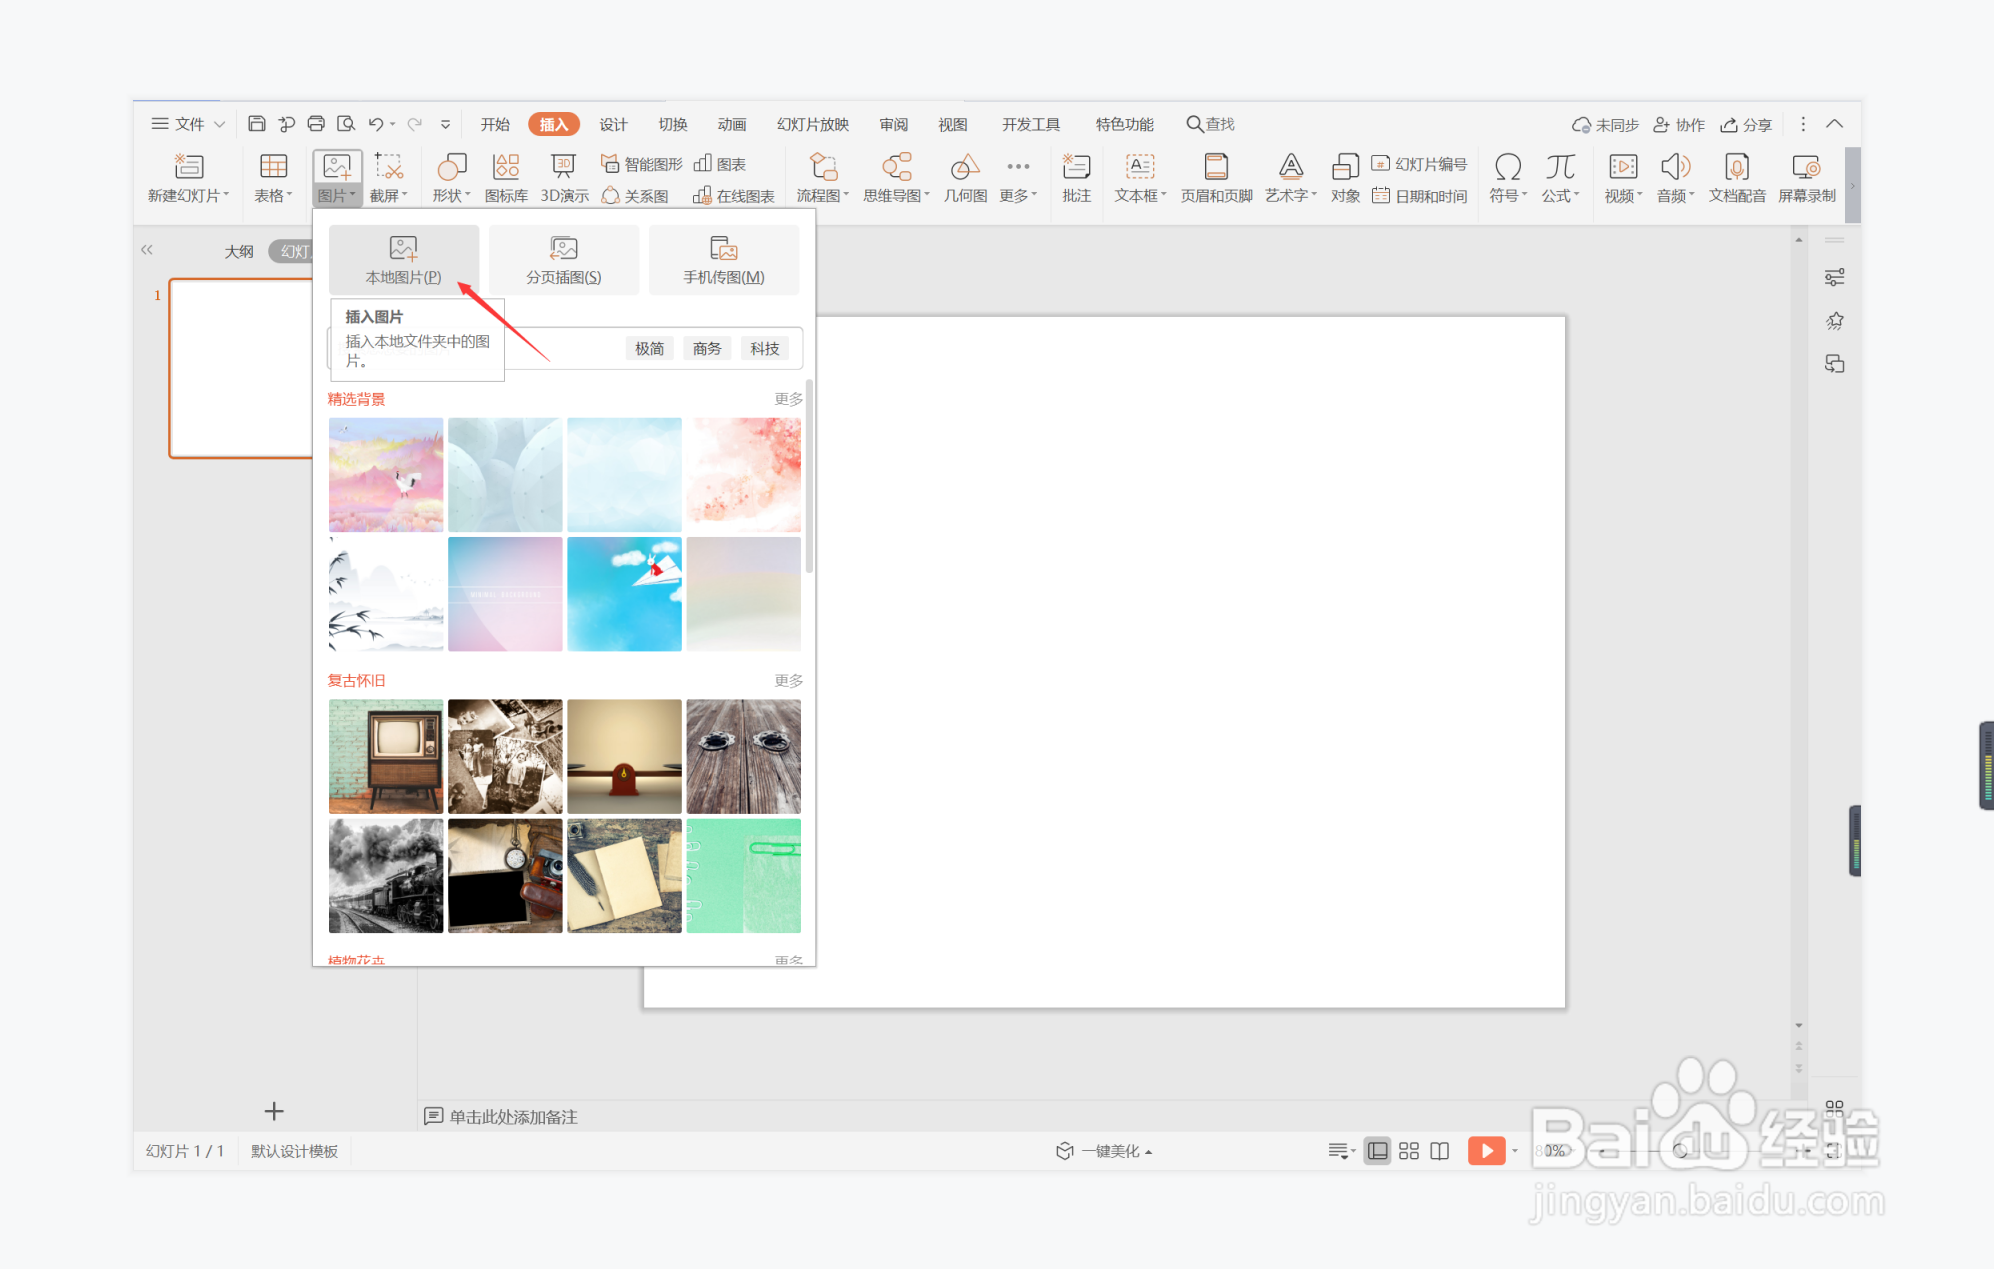Image resolution: width=1994 pixels, height=1269 pixels.
Task: Switch to slide sorter view
Action: click(x=1408, y=1151)
